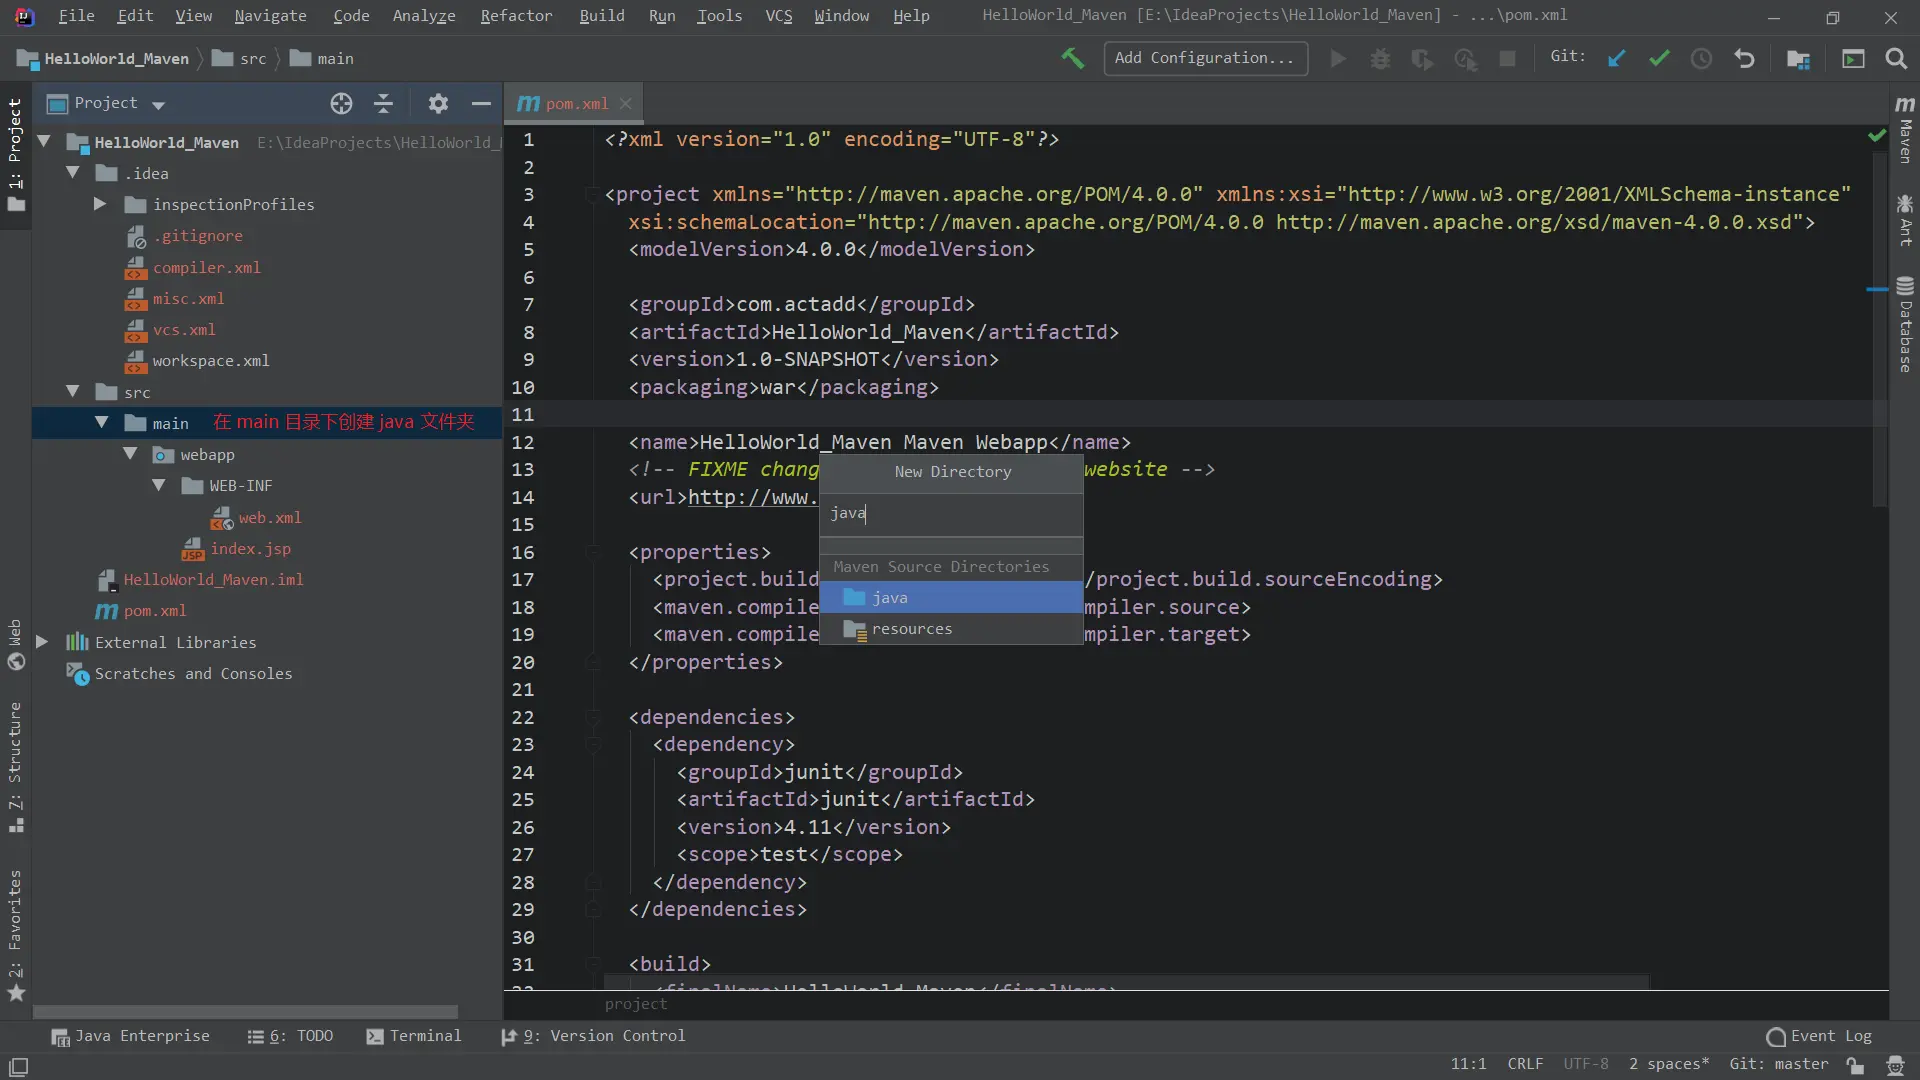Image resolution: width=1920 pixels, height=1080 pixels.
Task: Expand the inspectionProfiles folder
Action: point(100,204)
